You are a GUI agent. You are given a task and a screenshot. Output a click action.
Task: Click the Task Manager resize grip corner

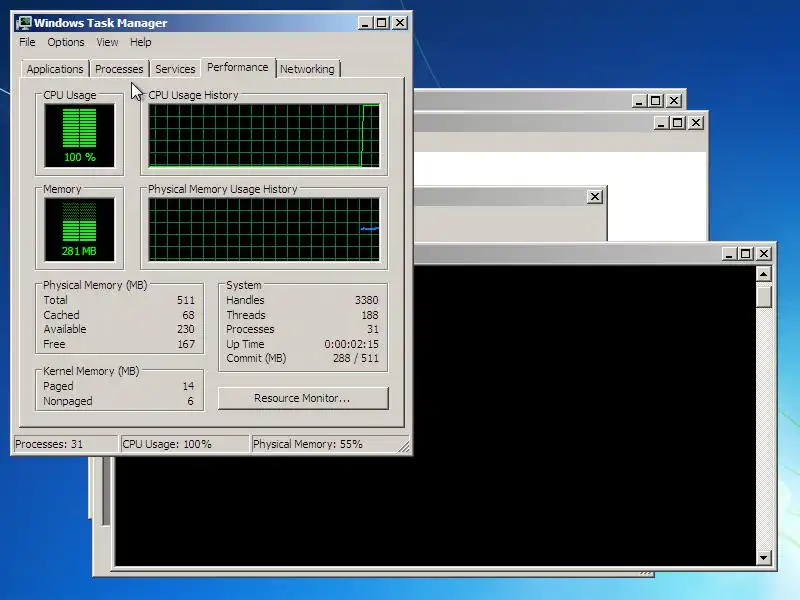coord(404,446)
